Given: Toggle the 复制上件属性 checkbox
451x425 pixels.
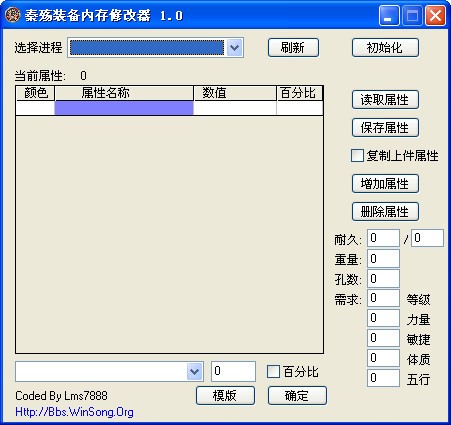Looking at the screenshot, I should (357, 156).
